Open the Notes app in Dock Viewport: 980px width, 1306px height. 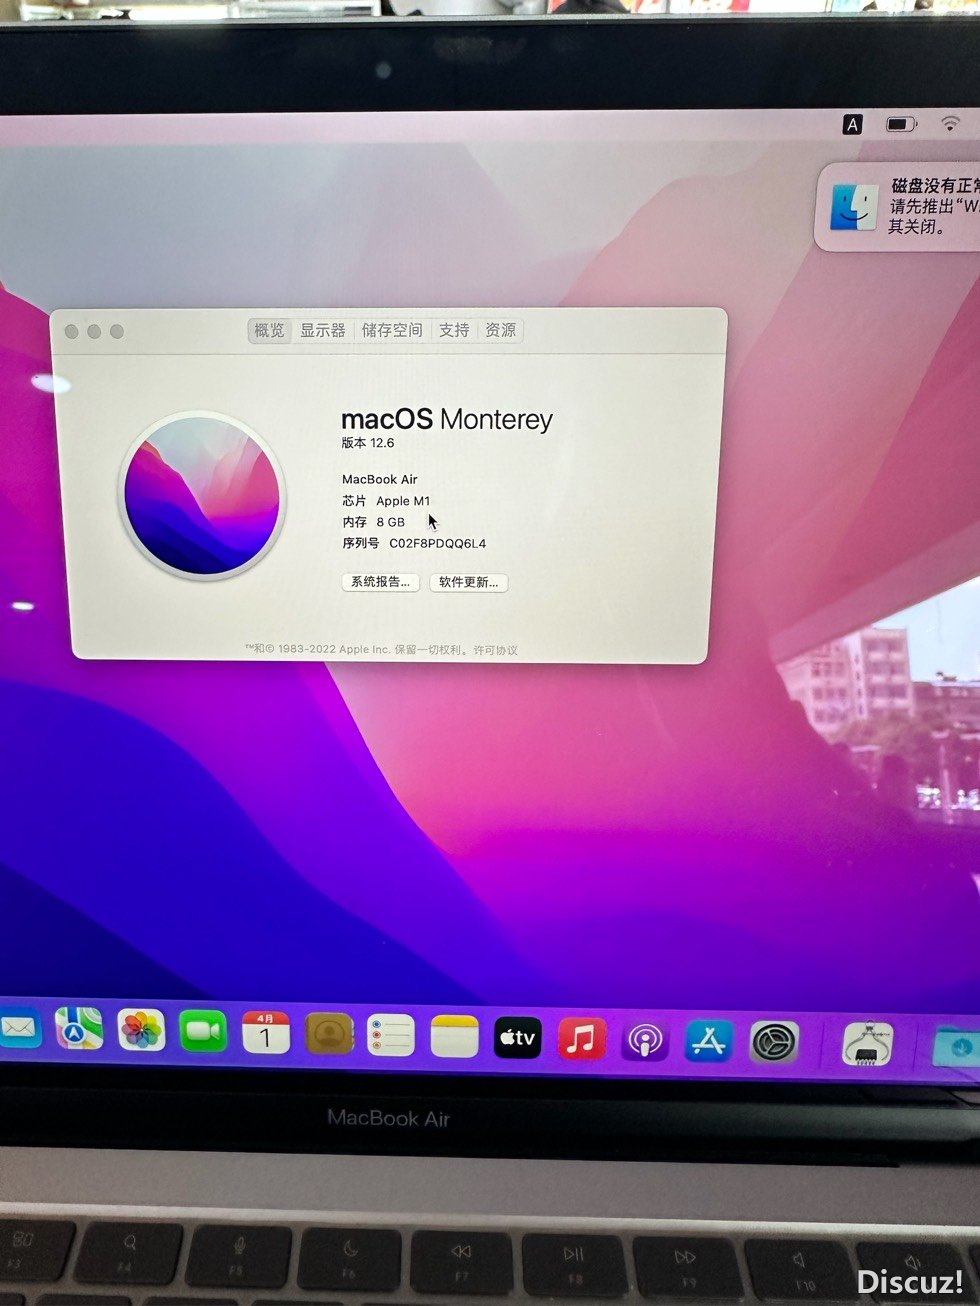point(454,1037)
